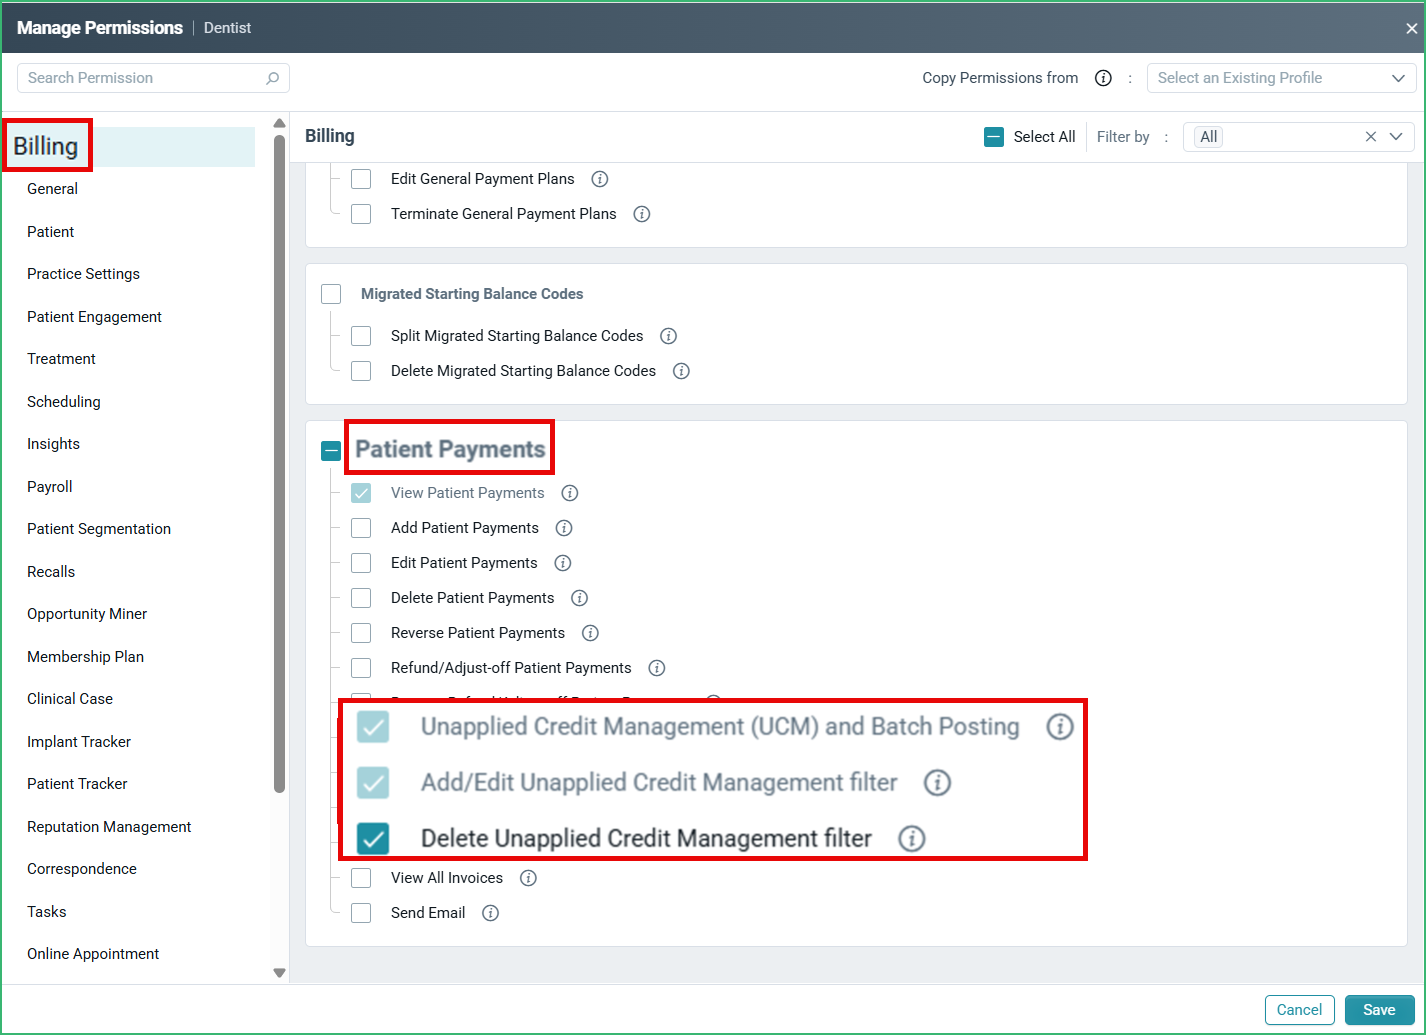Show info for Reverse Patient Payments
Screen dimensions: 1426x1035
(x=590, y=633)
